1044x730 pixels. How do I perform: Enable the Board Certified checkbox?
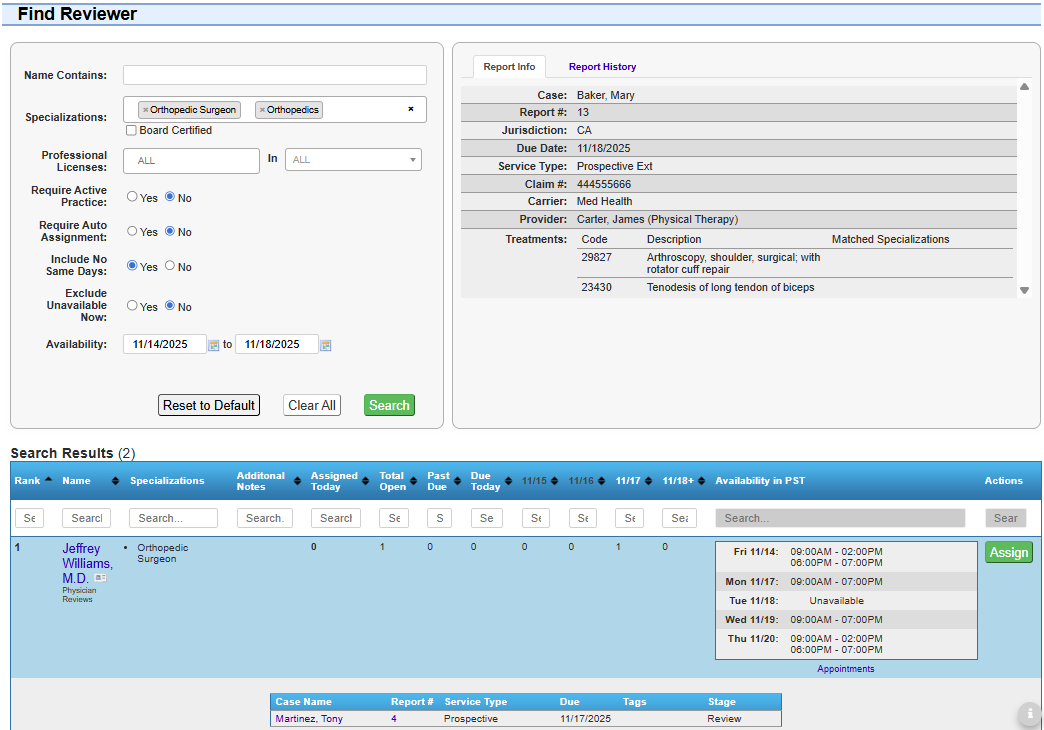point(131,130)
